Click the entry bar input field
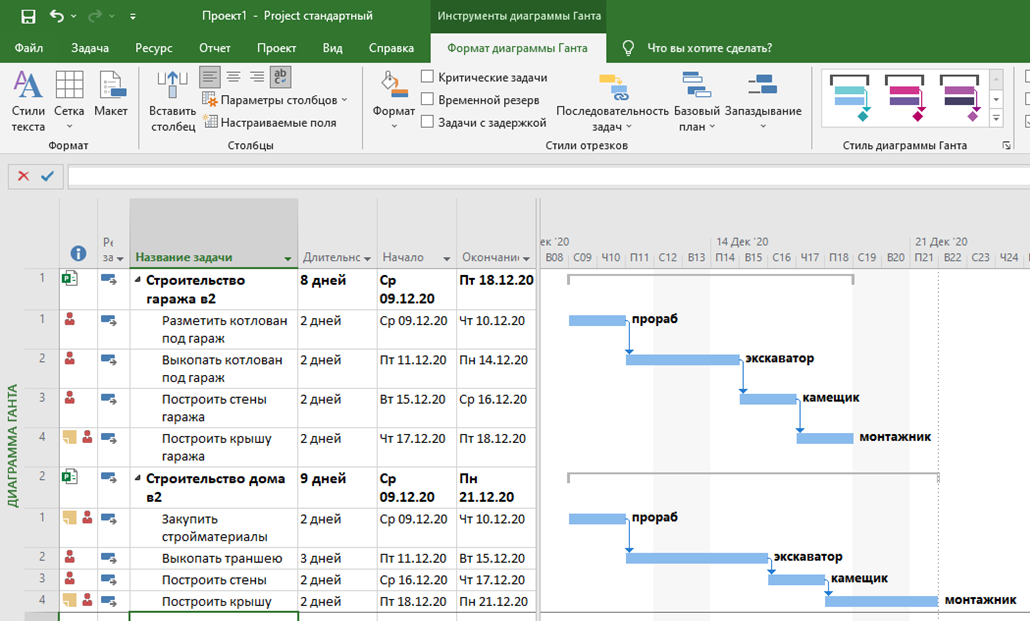The height and width of the screenshot is (621, 1030). click(x=549, y=176)
